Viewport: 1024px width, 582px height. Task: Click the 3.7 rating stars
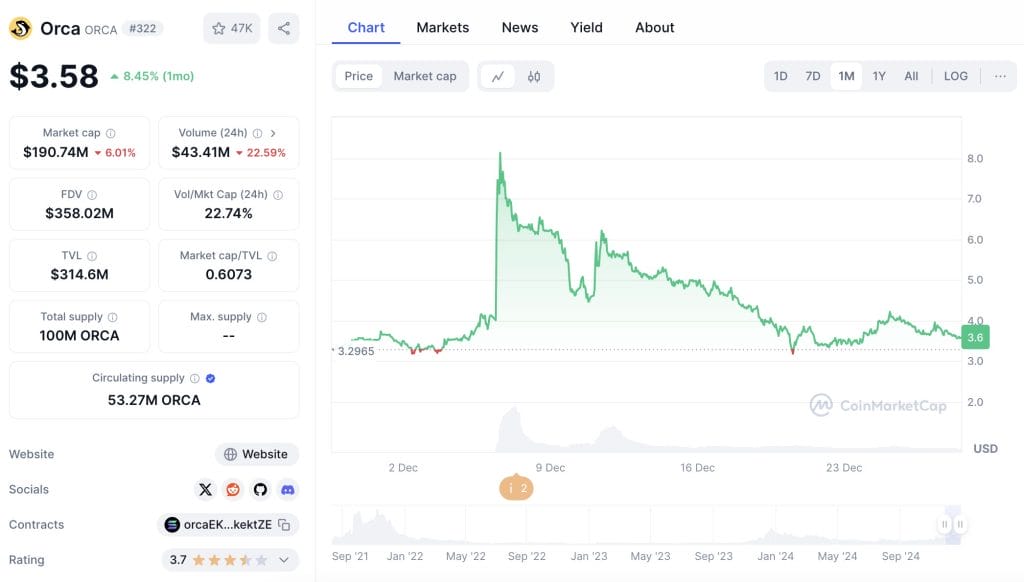[x=230, y=560]
